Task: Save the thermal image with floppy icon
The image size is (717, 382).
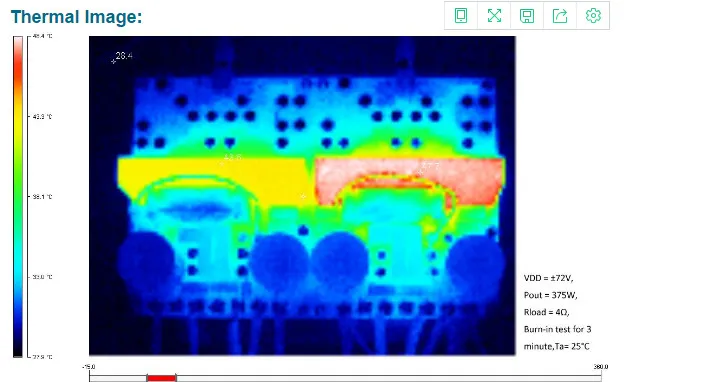Action: pos(527,16)
